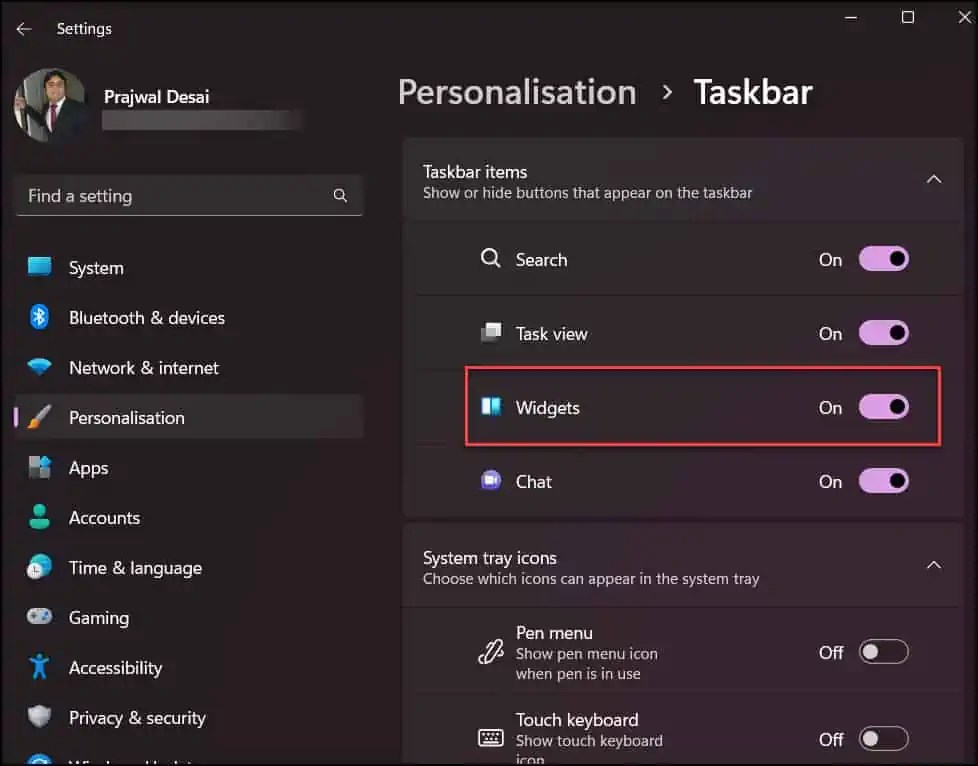Select the Gaming controller icon
Image resolution: width=978 pixels, height=766 pixels.
point(38,617)
